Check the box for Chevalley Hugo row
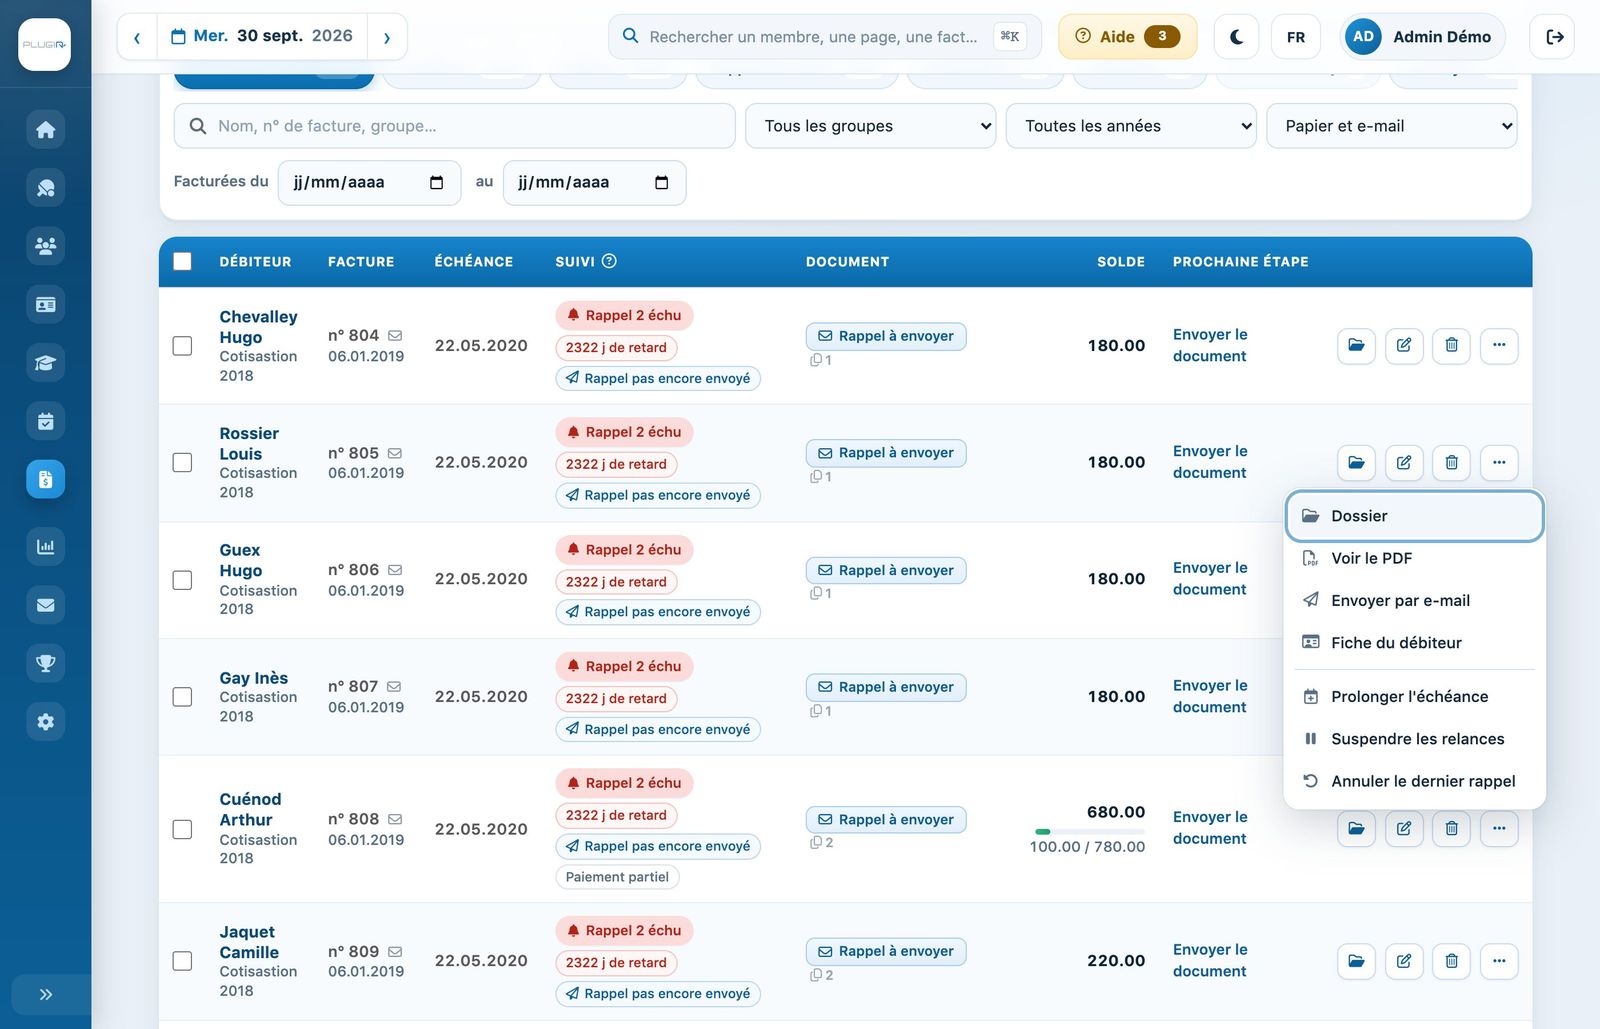Viewport: 1600px width, 1029px height. (182, 346)
